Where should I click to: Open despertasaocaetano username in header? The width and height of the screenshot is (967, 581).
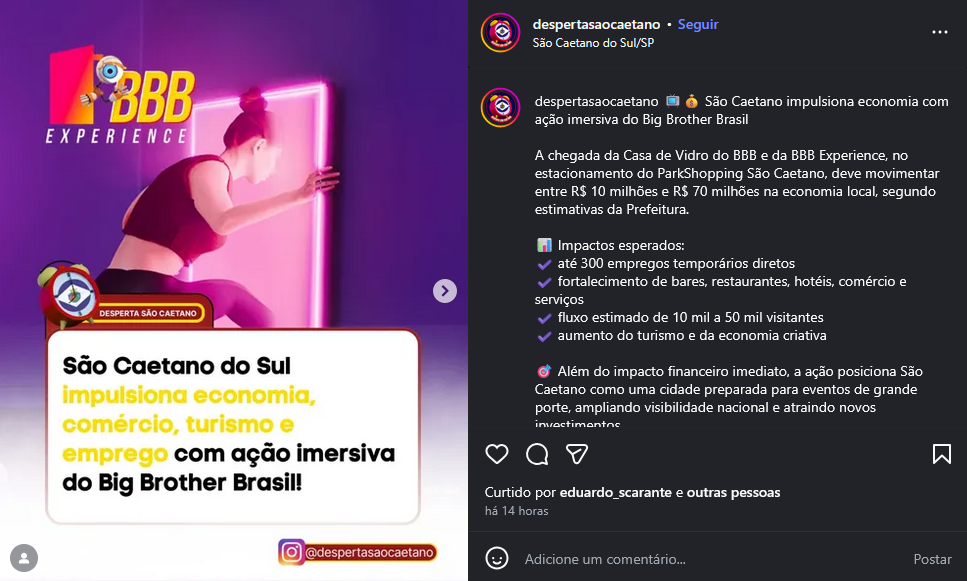pyautogui.click(x=596, y=24)
